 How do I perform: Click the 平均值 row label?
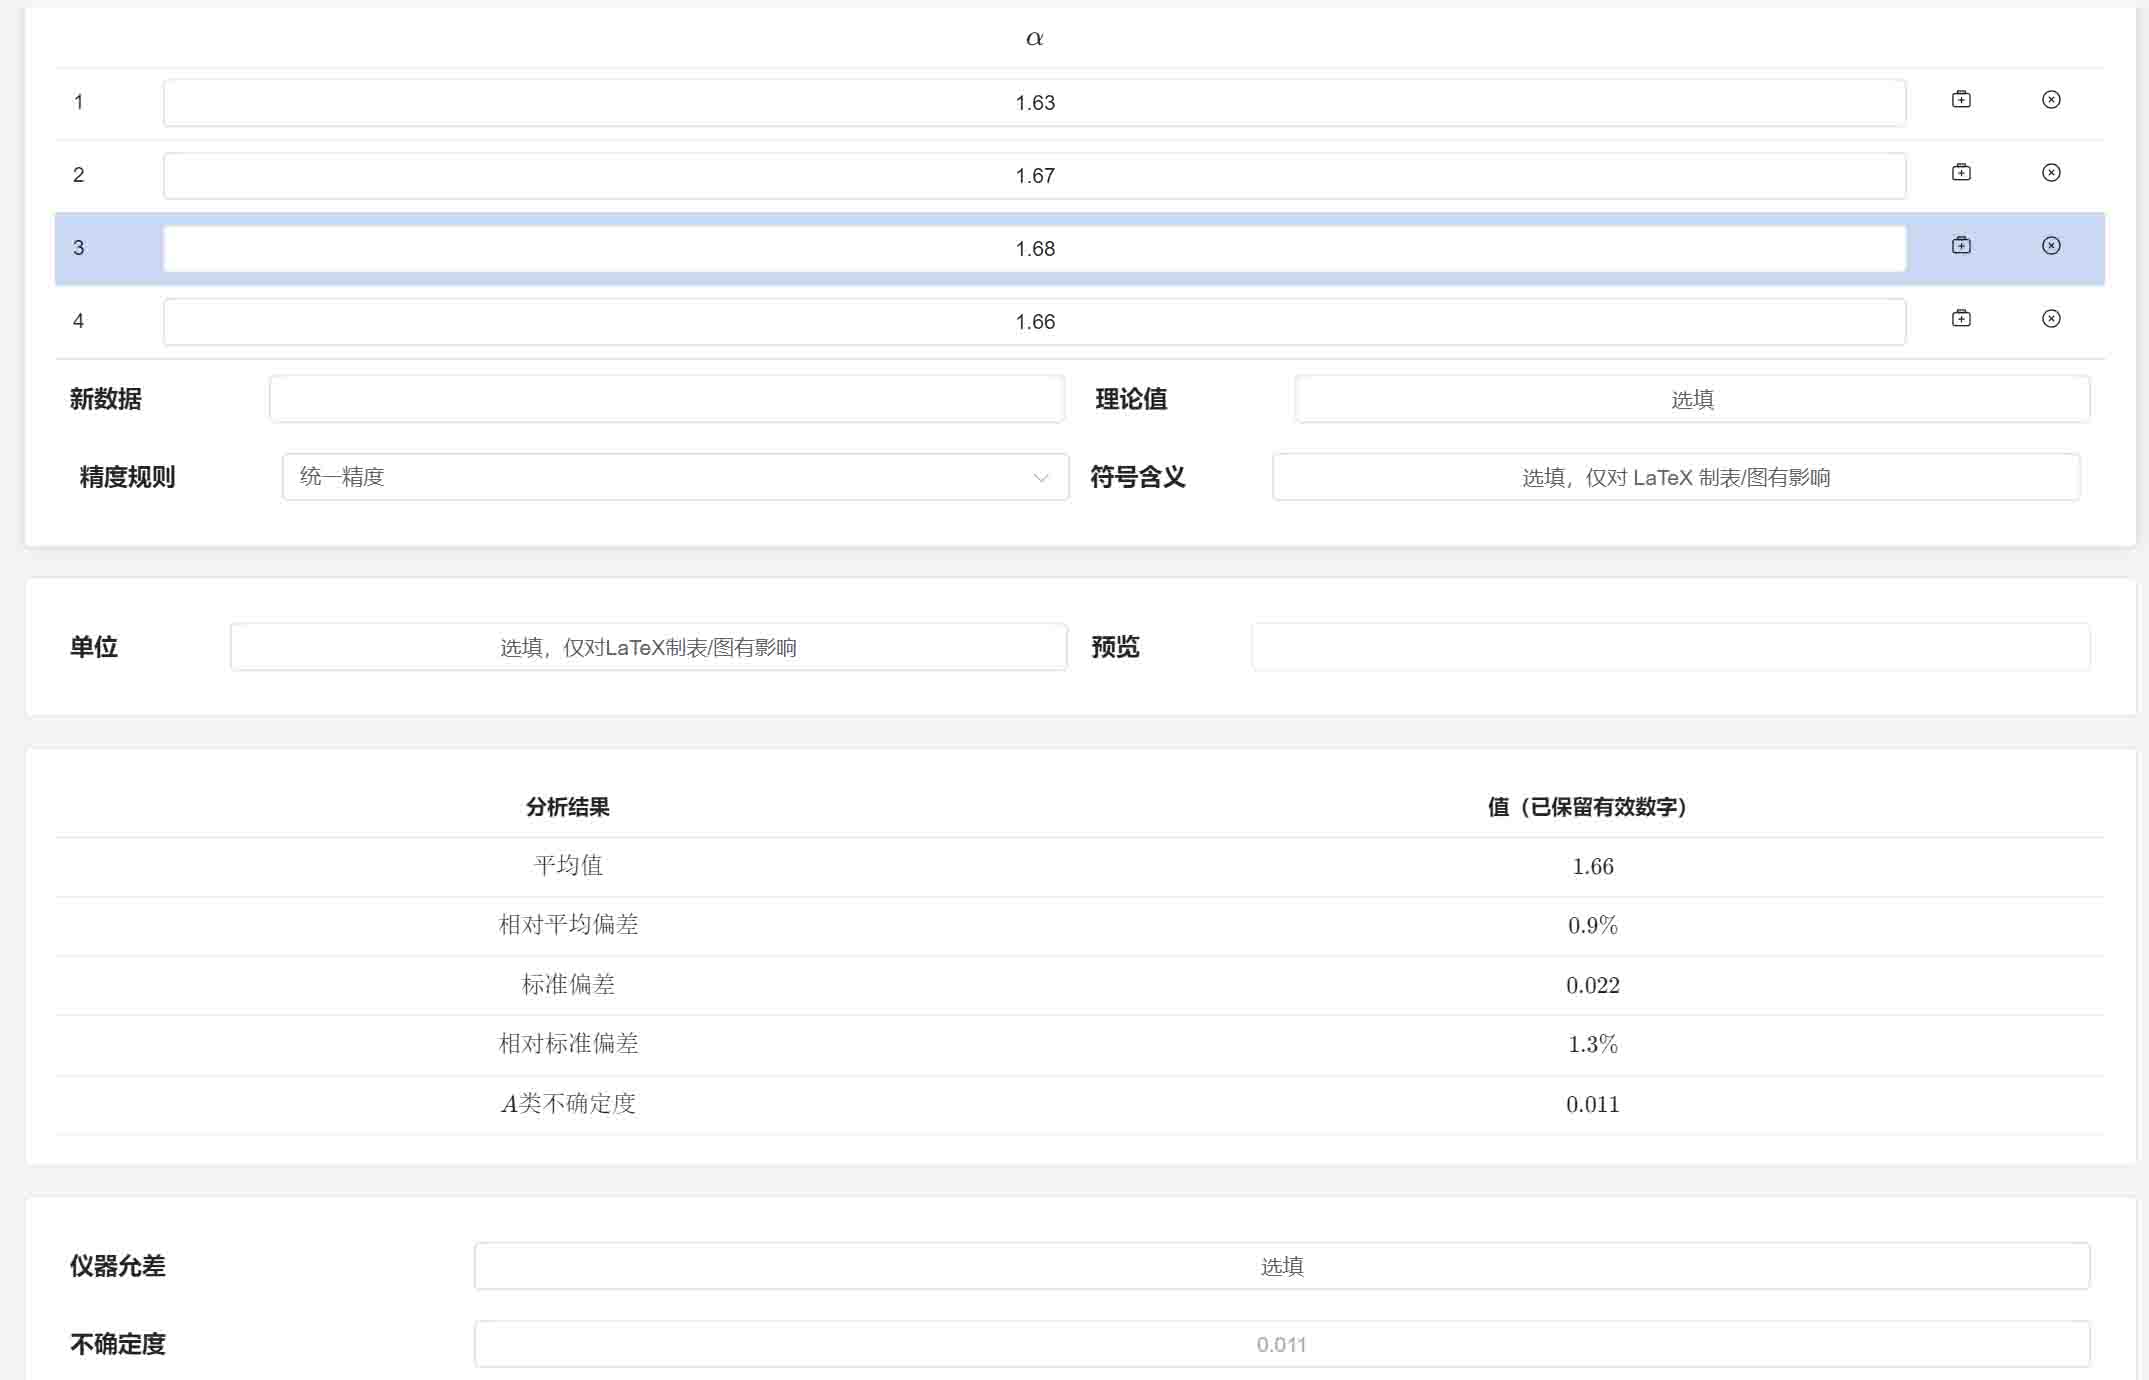(x=568, y=865)
